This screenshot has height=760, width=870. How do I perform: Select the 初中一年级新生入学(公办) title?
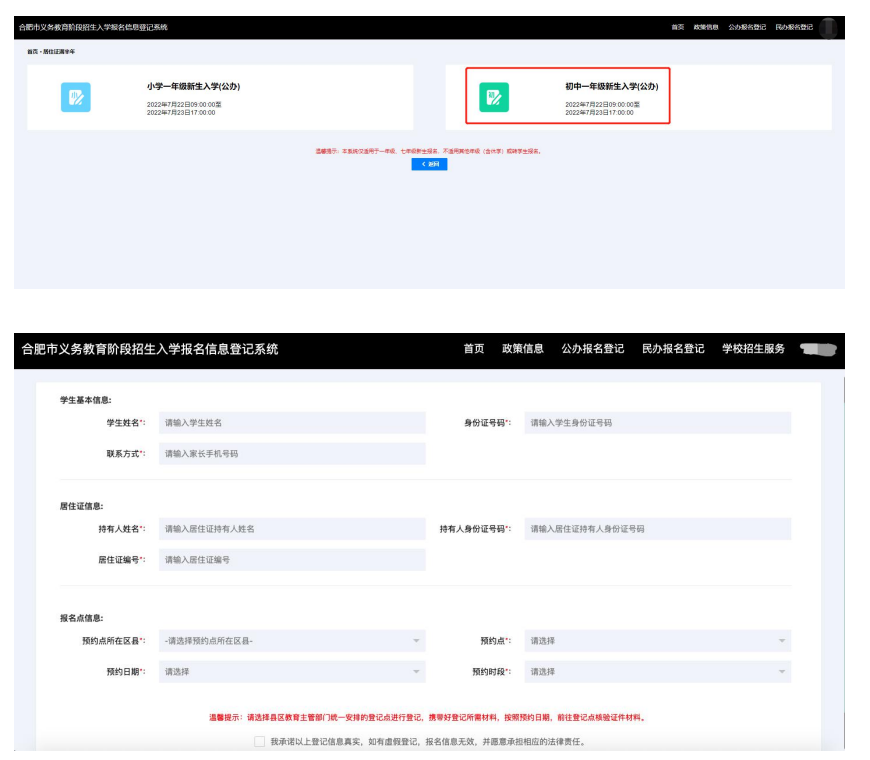(611, 87)
